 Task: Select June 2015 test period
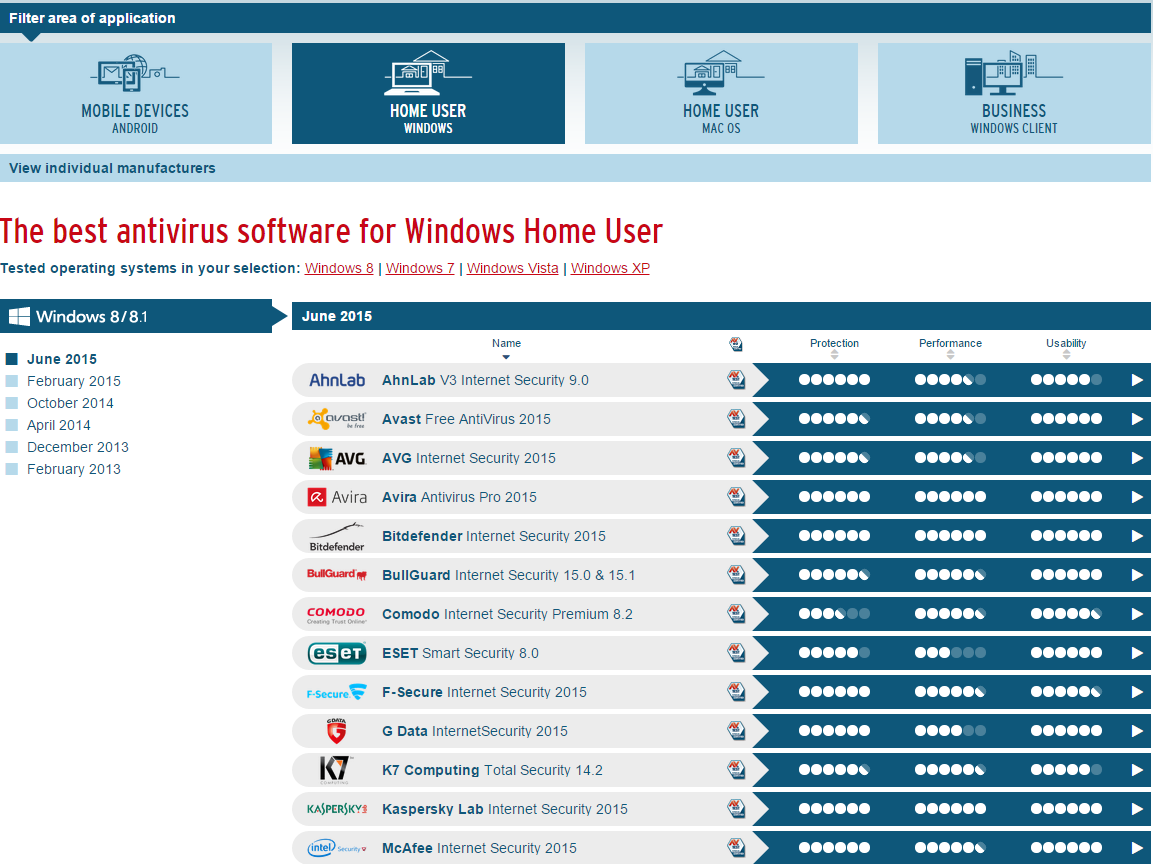(x=62, y=360)
